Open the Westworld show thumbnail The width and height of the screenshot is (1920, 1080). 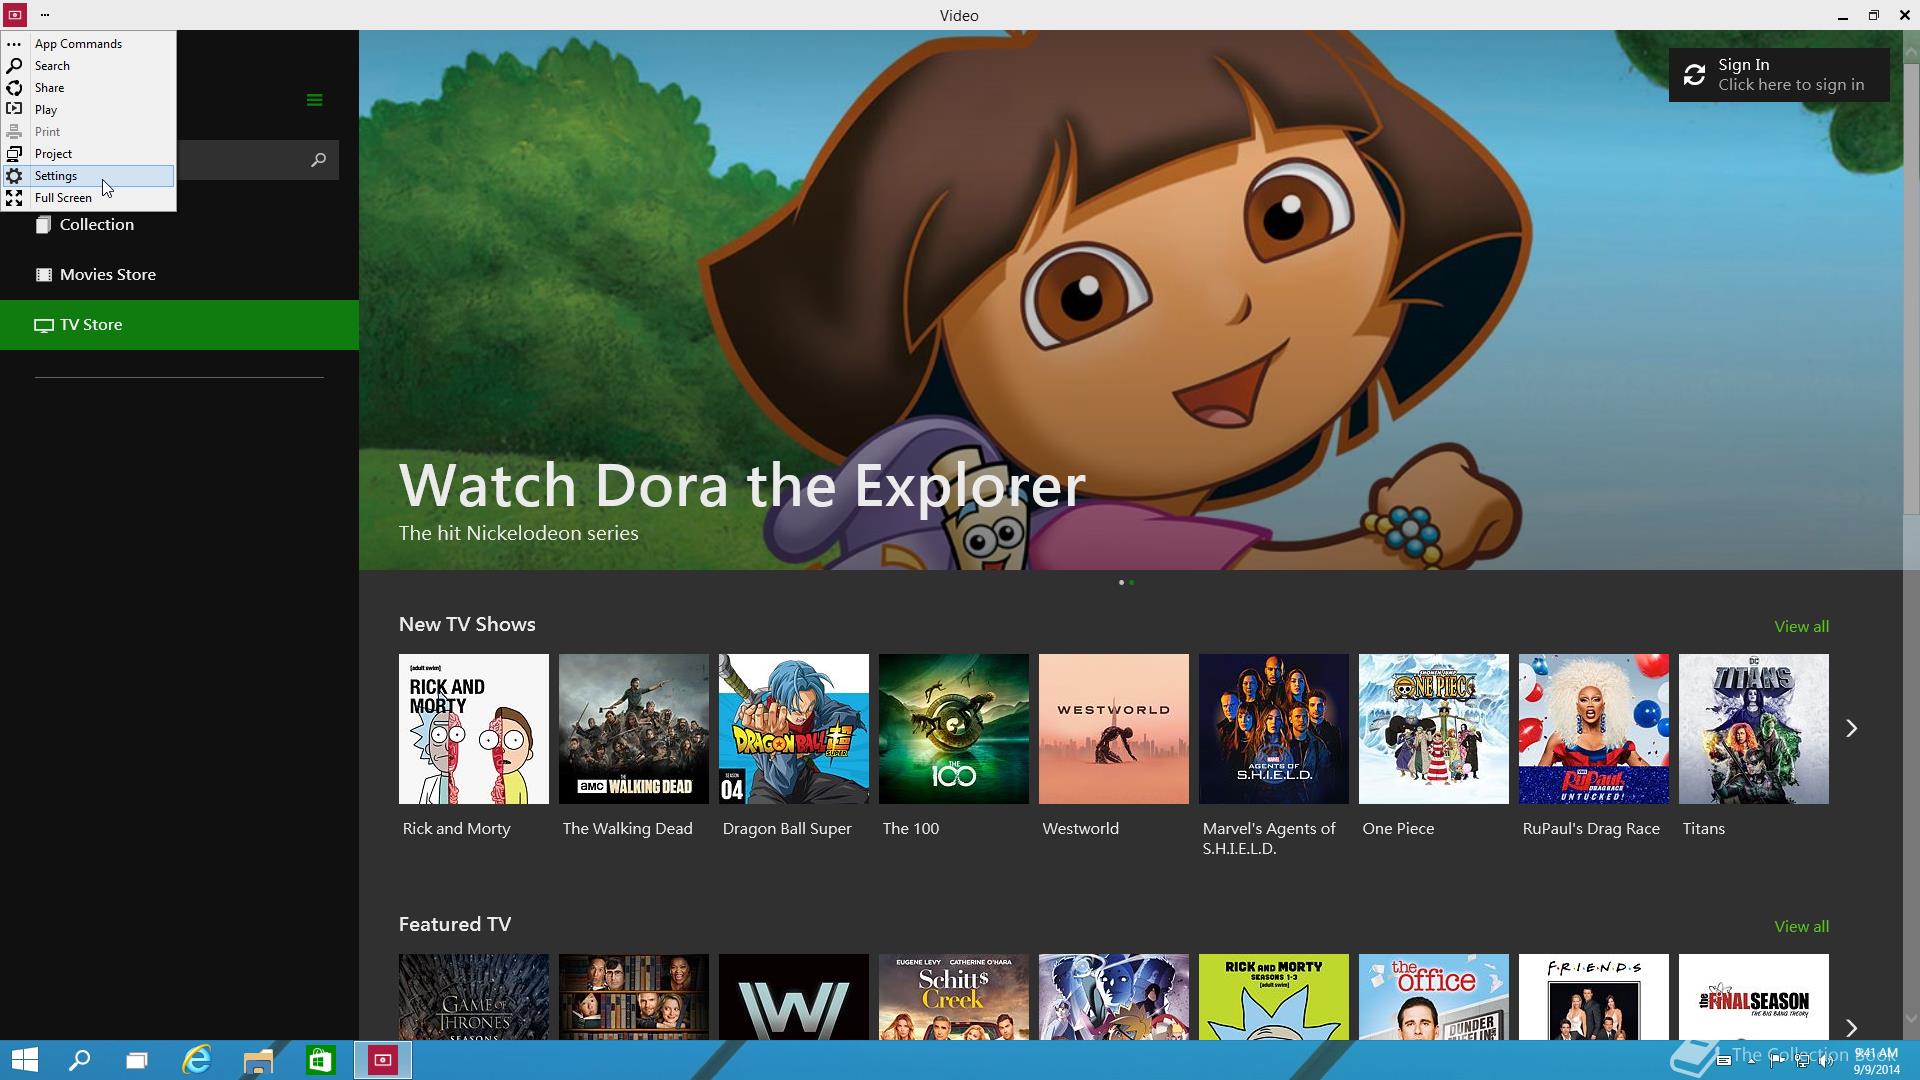click(x=1113, y=729)
